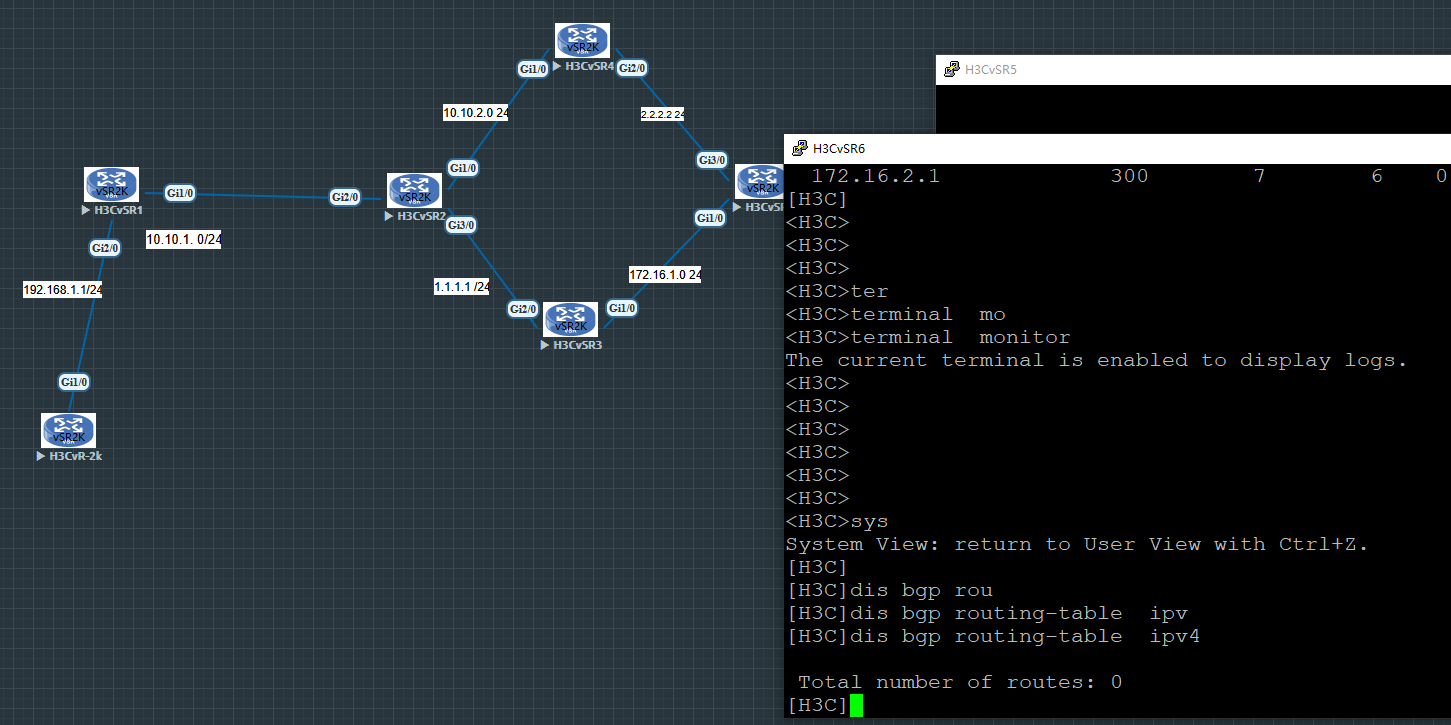Click the green cursor at the terminal prompt
Image resolution: width=1451 pixels, height=725 pixels.
point(855,706)
